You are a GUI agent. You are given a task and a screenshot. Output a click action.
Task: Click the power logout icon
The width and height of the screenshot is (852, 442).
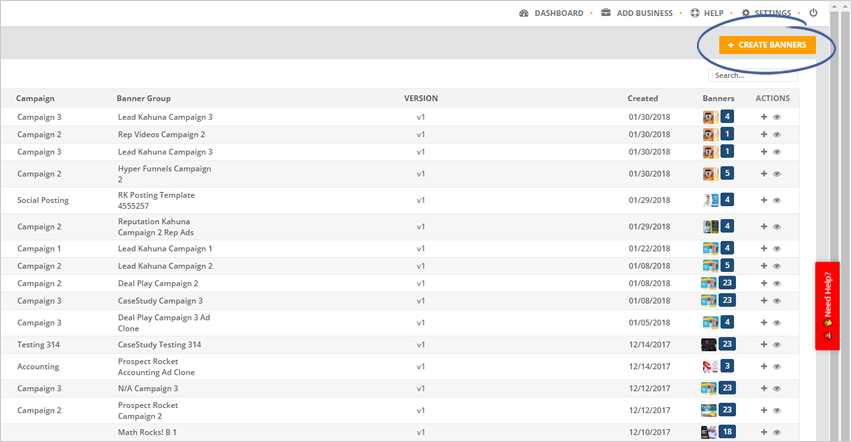(814, 13)
